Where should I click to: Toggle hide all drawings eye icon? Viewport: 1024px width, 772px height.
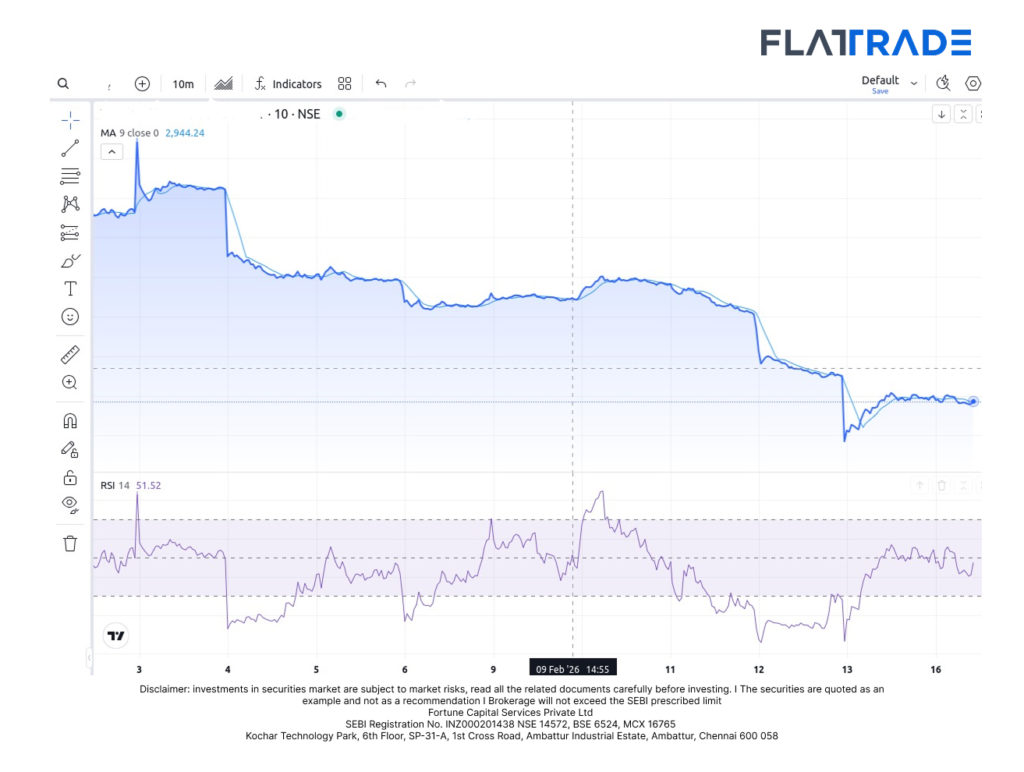(70, 505)
